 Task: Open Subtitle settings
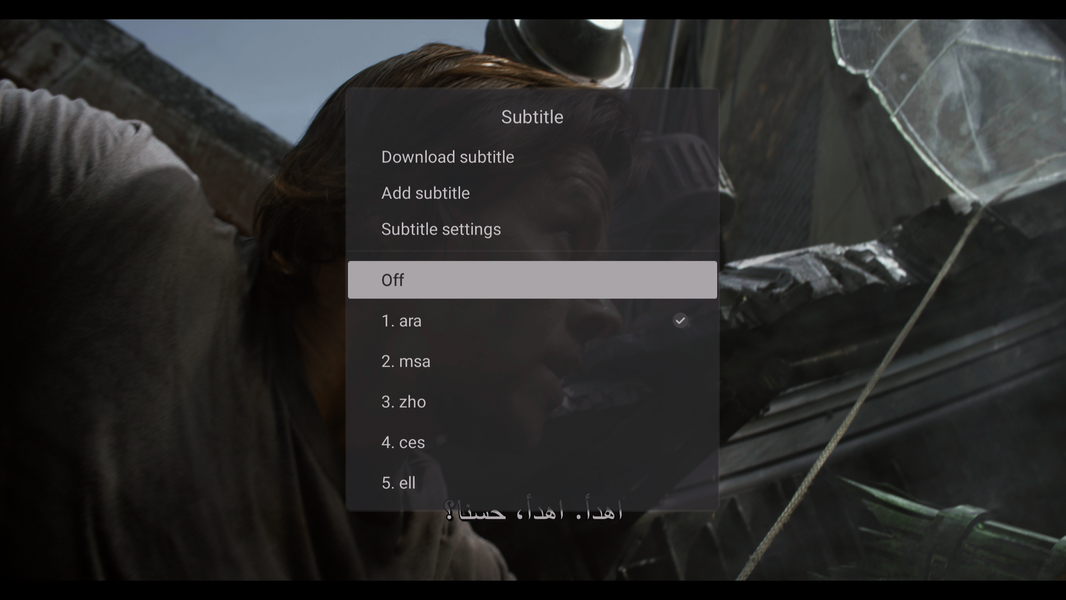pos(532,229)
